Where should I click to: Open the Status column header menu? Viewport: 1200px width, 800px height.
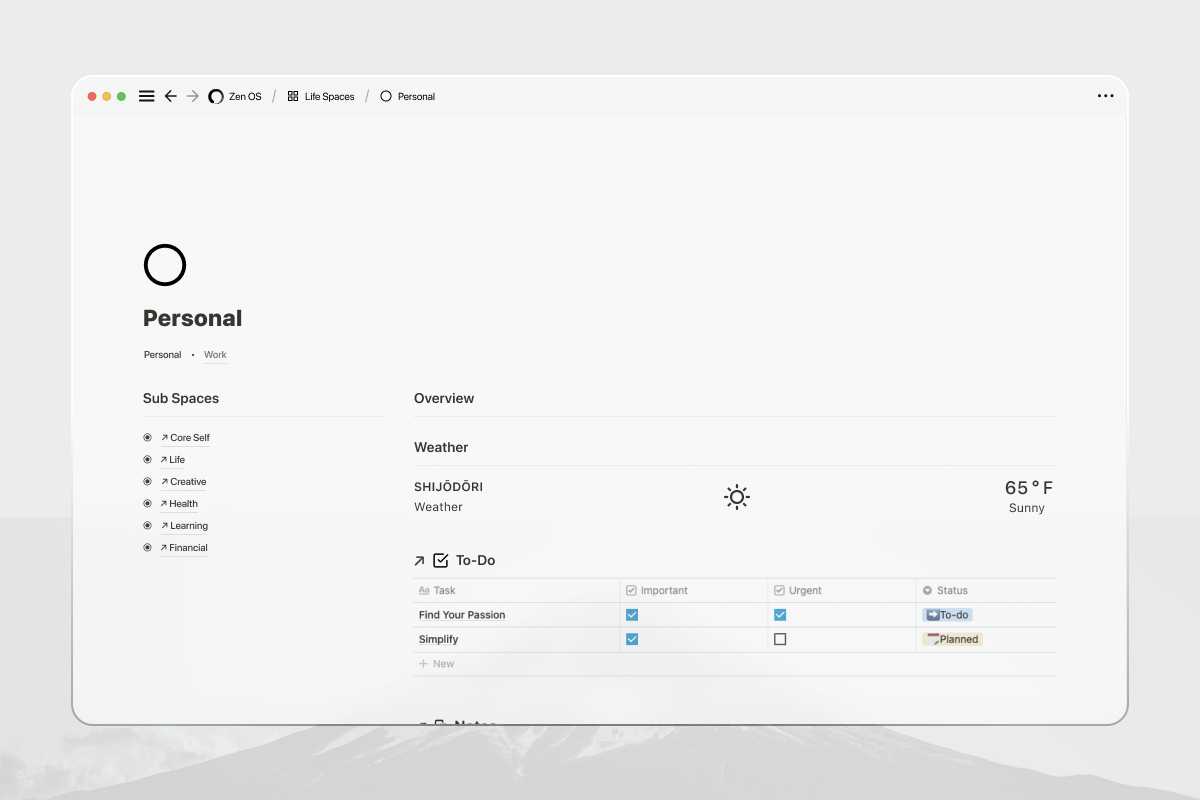click(x=986, y=591)
